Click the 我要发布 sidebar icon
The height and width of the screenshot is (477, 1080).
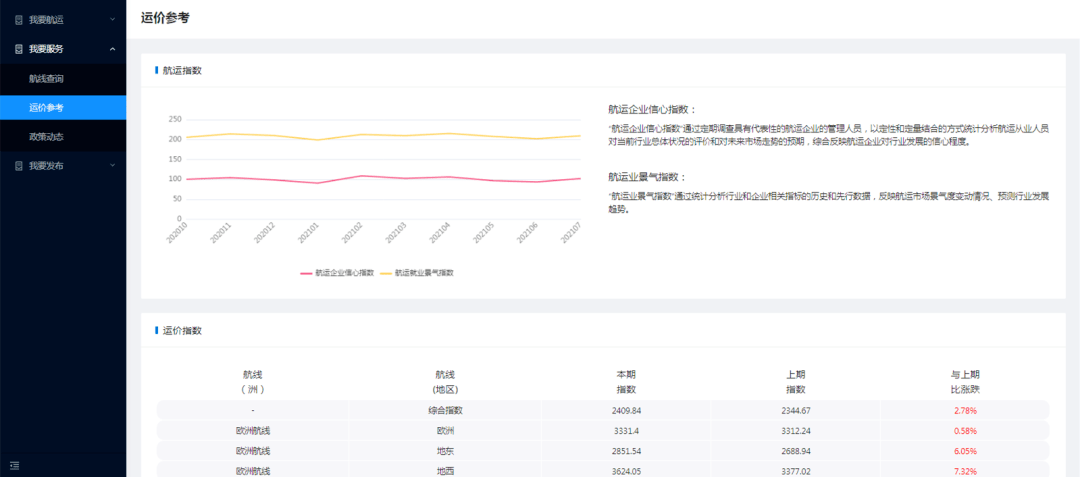tap(19, 166)
